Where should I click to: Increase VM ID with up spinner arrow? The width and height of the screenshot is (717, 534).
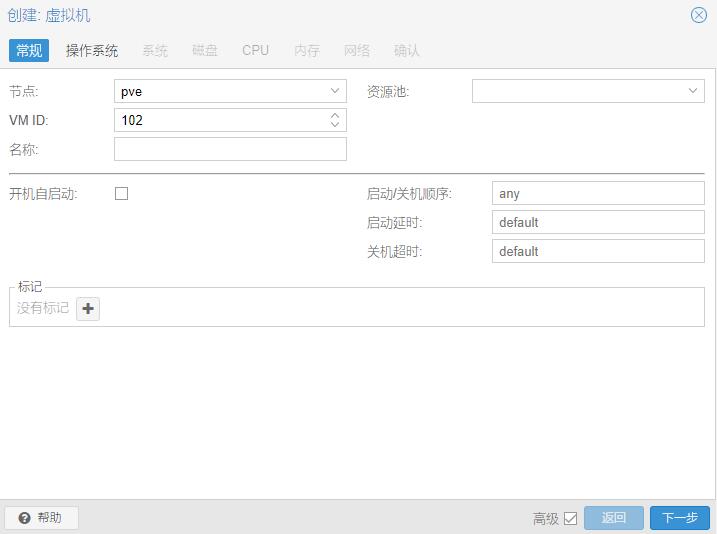pos(335,115)
